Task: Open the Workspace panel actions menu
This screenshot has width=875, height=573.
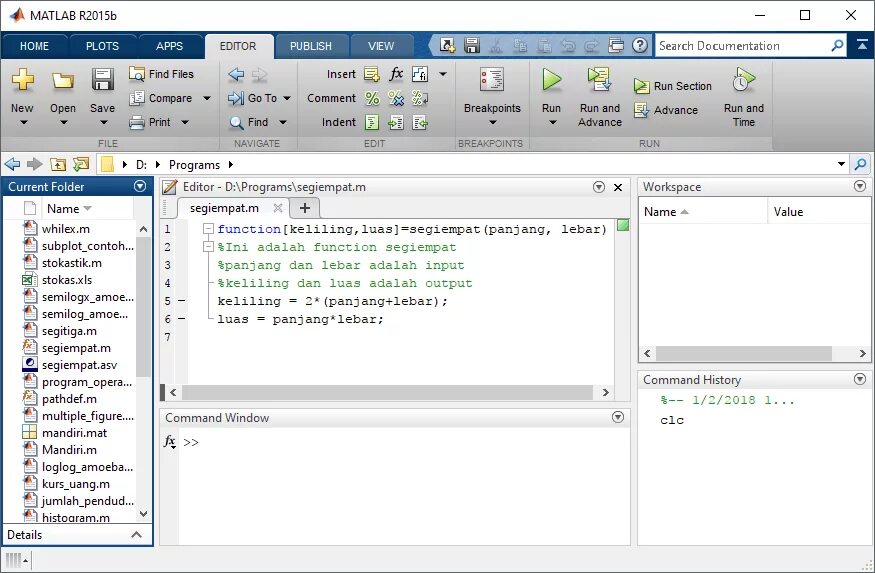Action: [860, 186]
